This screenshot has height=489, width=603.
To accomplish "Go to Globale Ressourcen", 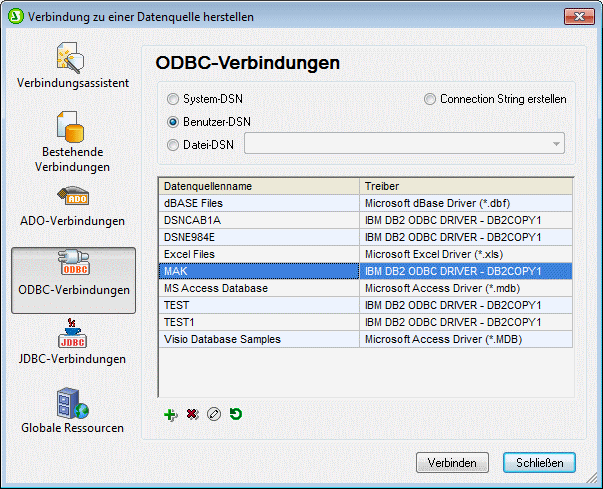I will [72, 411].
